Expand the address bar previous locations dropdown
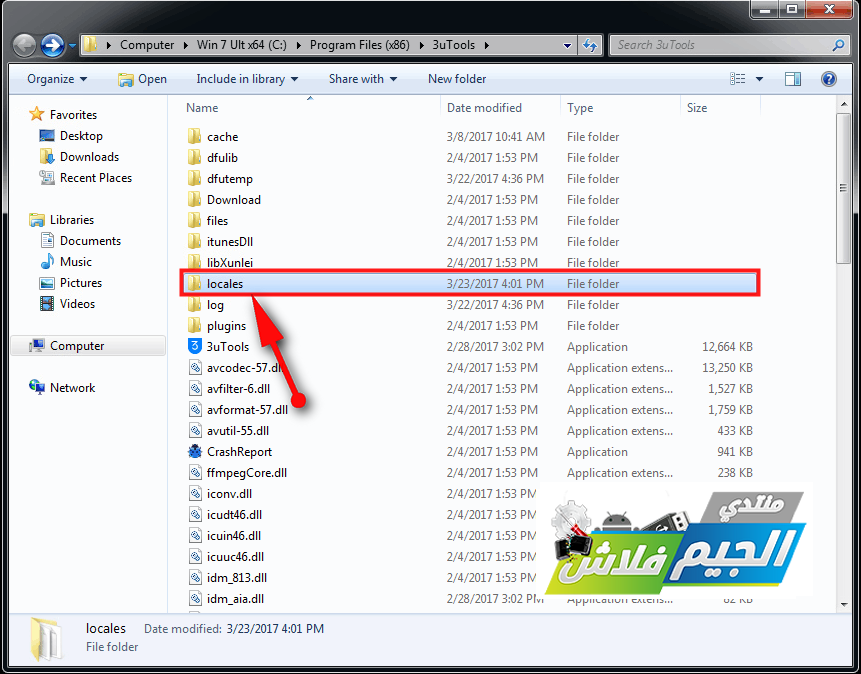Image resolution: width=861 pixels, height=674 pixels. (x=567, y=46)
